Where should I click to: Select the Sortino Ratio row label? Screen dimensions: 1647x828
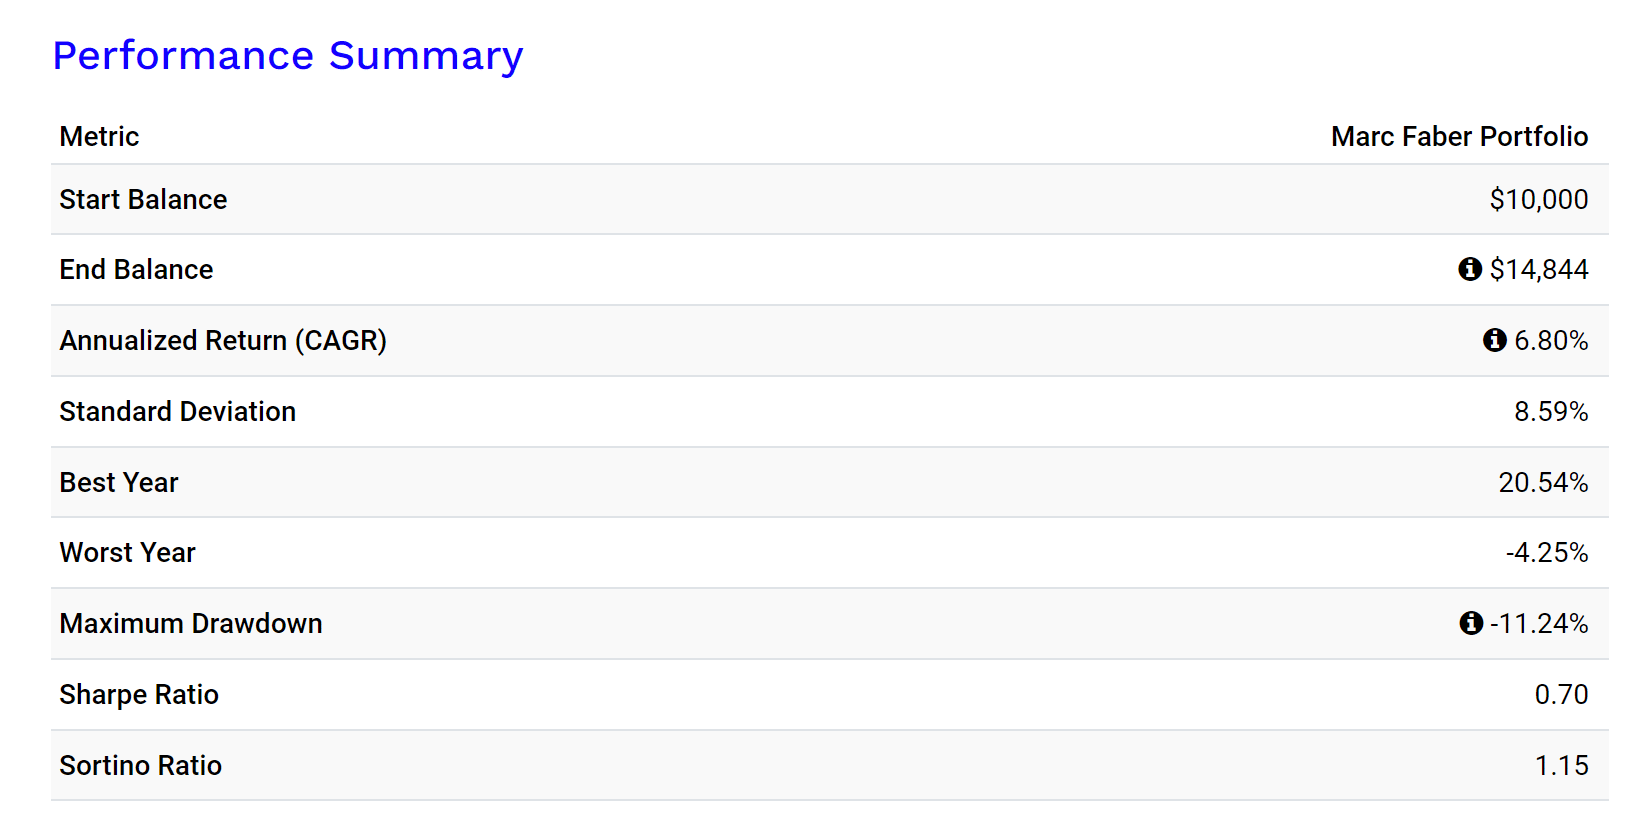(140, 766)
